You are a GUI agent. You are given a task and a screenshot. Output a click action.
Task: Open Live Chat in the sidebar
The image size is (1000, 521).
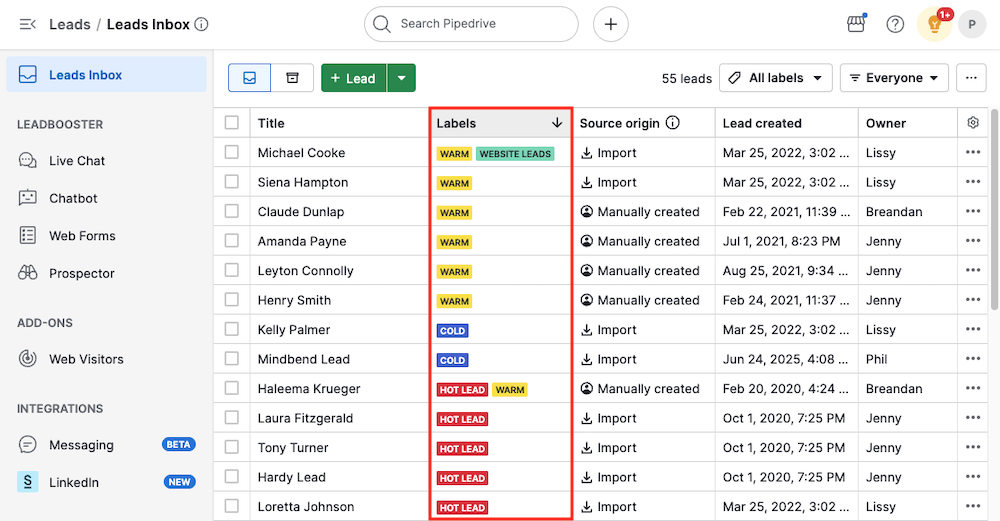click(77, 161)
